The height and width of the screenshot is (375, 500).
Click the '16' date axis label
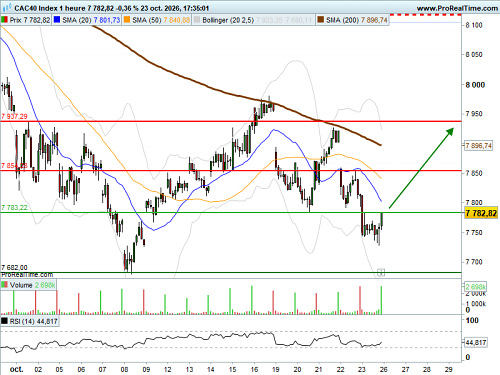pos(254,369)
